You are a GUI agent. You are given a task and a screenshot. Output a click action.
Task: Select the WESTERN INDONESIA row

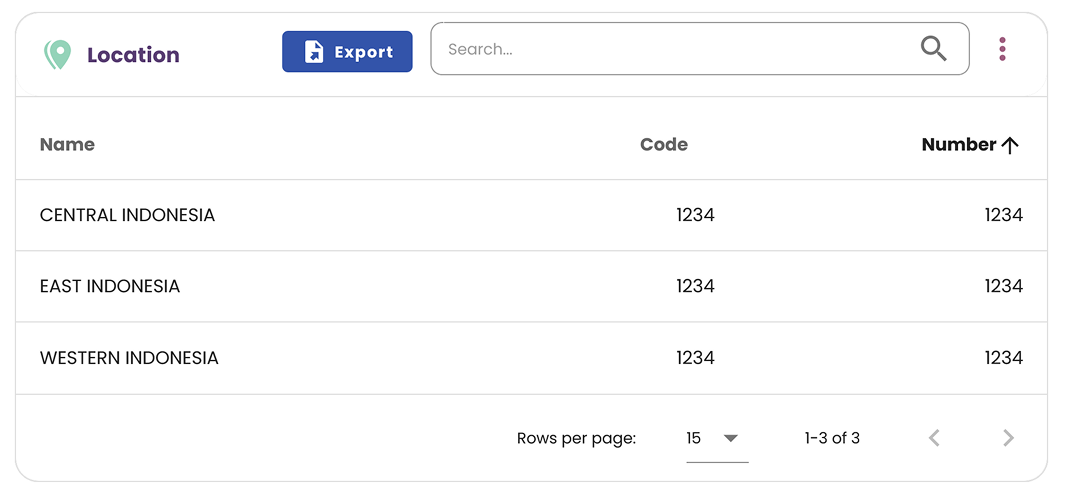point(129,358)
